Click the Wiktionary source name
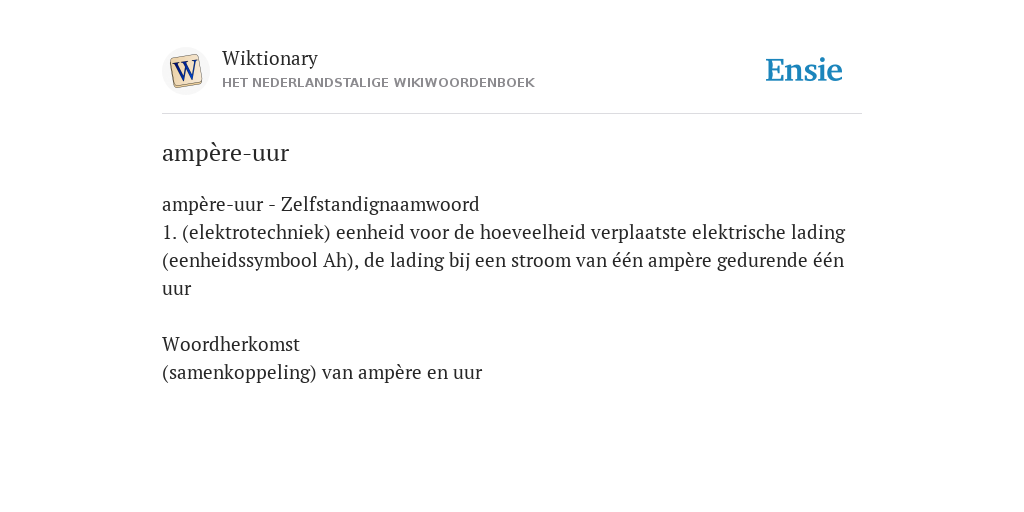Screen dimensions: 1024x512 (270, 58)
